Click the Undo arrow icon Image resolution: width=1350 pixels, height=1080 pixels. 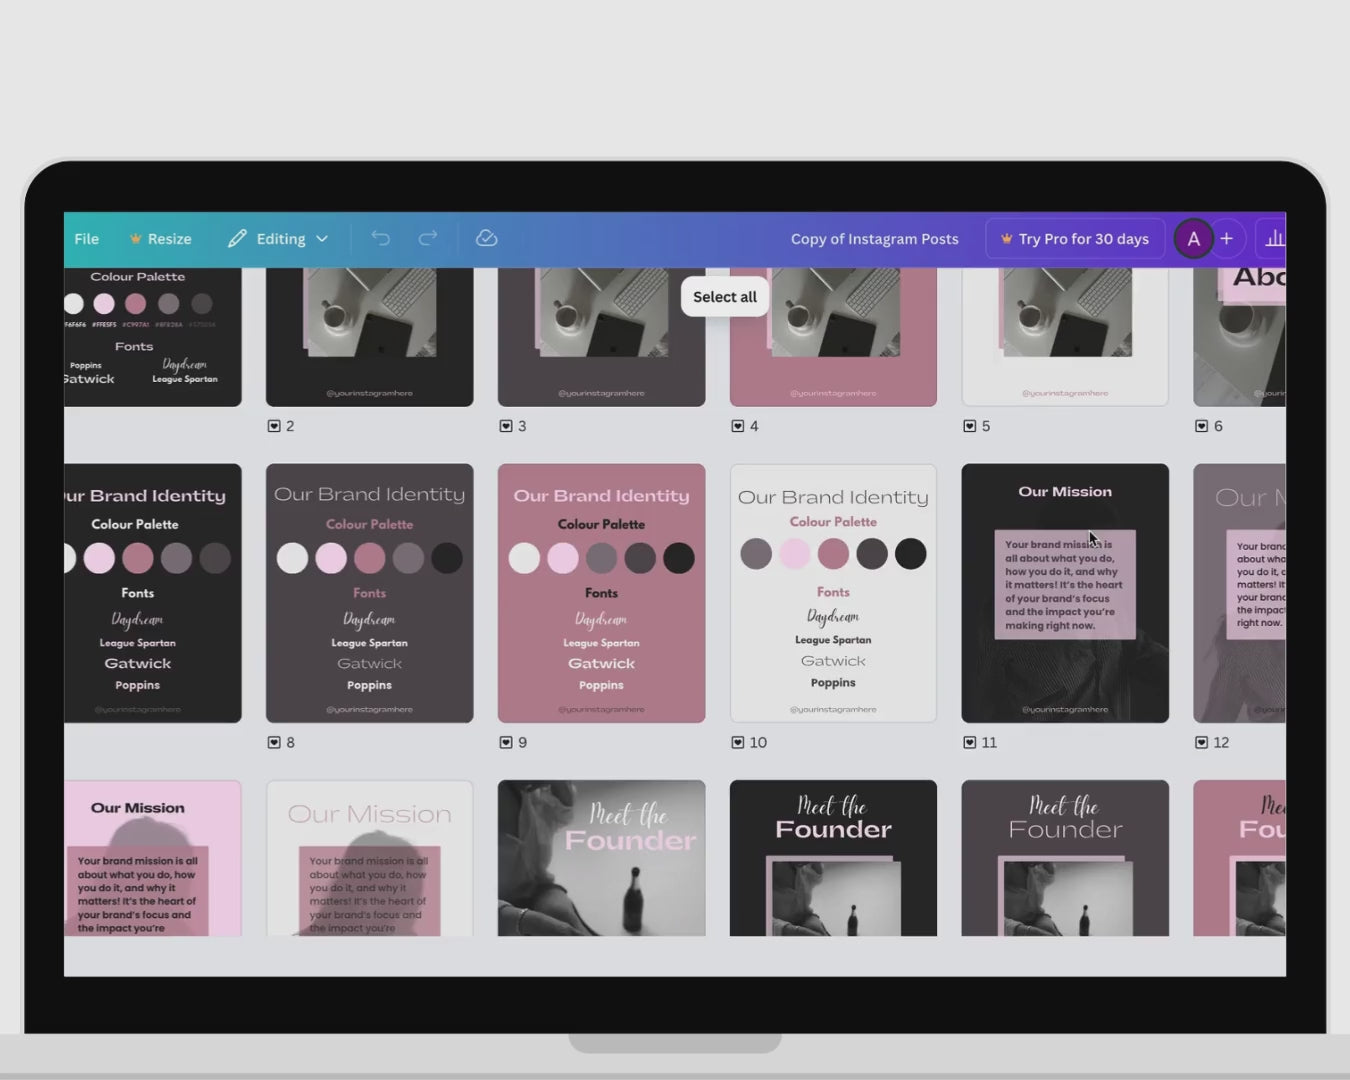click(x=380, y=238)
